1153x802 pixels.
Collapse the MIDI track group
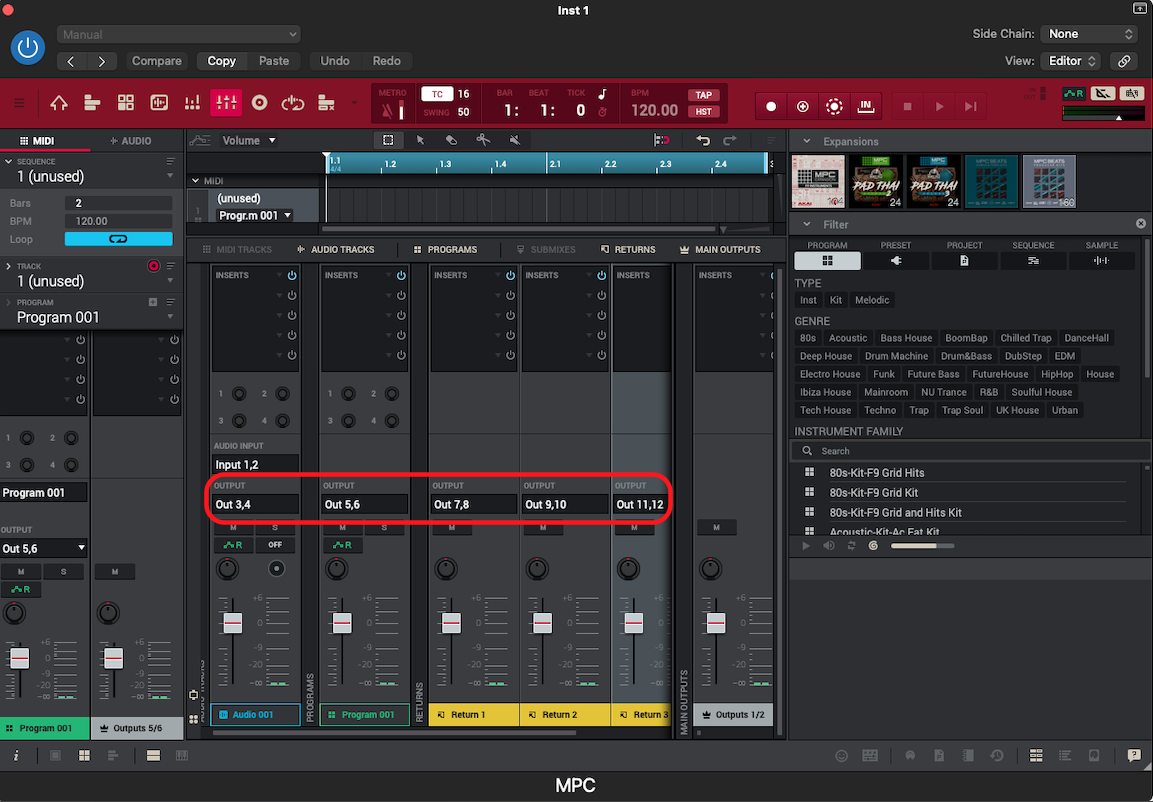196,181
